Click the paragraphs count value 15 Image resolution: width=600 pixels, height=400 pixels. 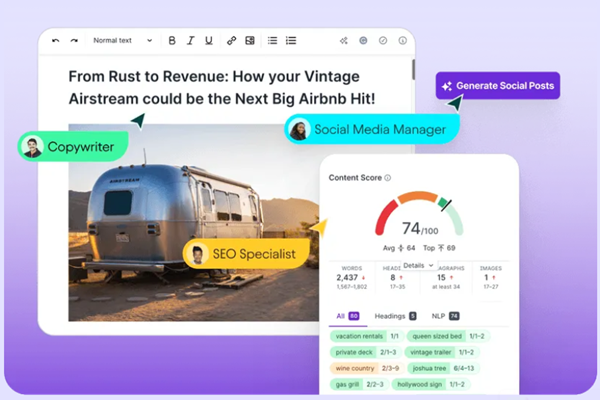[442, 278]
